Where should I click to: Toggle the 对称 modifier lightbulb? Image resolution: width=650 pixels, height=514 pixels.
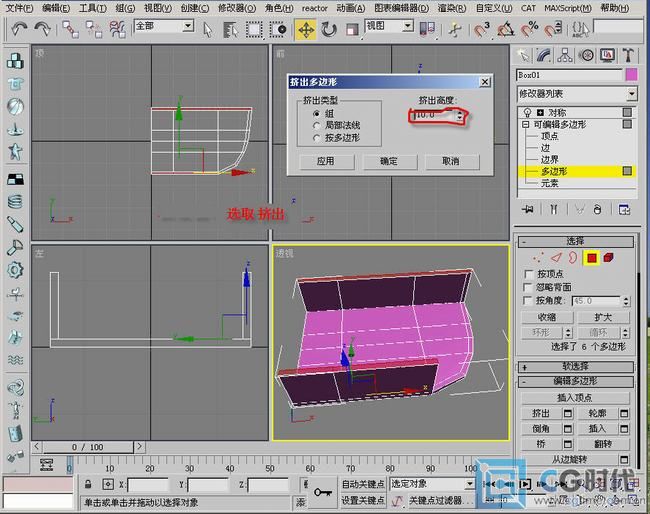pyautogui.click(x=527, y=112)
